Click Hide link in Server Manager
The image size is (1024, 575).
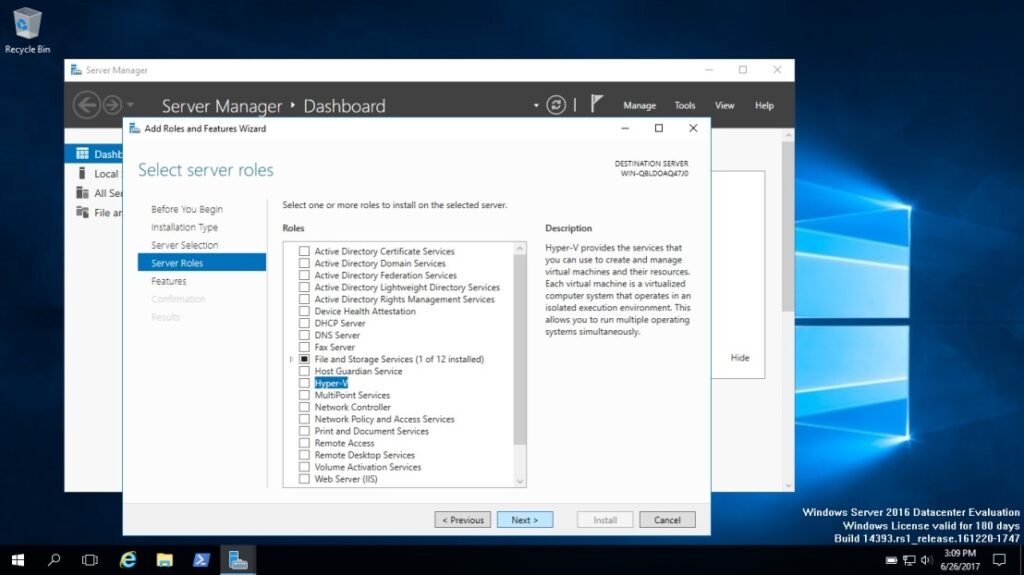click(740, 357)
